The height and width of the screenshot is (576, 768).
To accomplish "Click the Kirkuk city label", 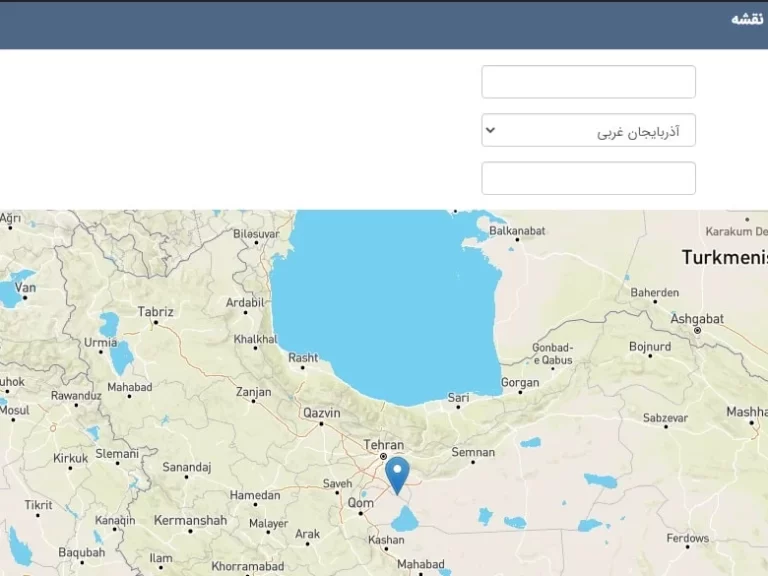I will tap(71, 458).
